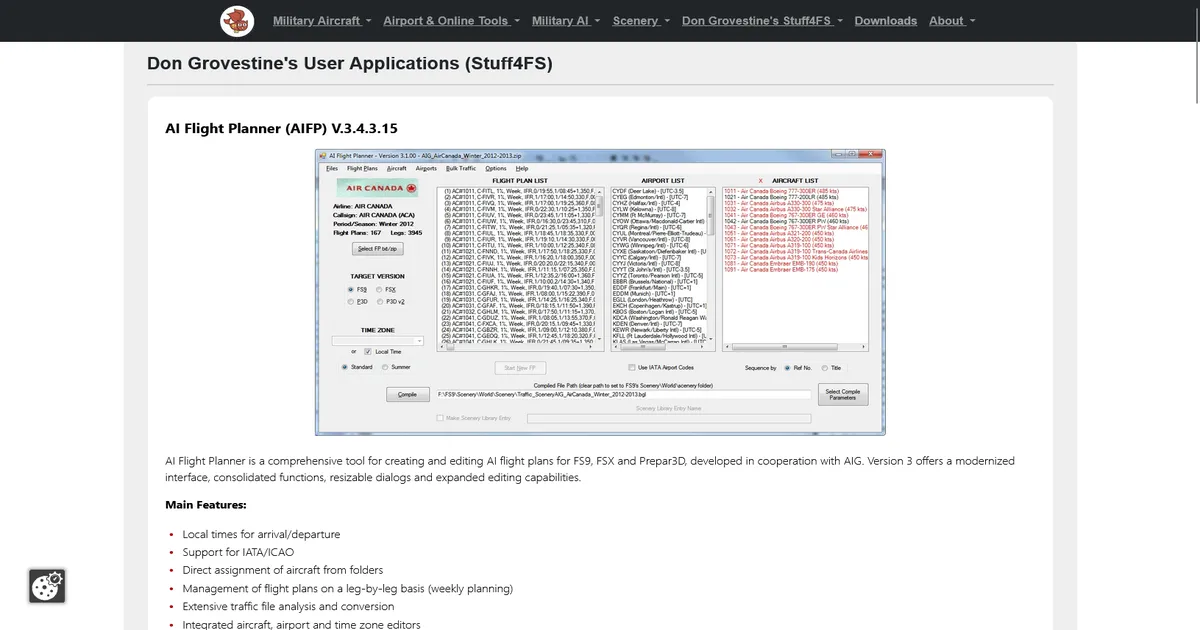Select aircraft 1051 Air Canada Airbus A321-200
The image size is (1200, 630).
779,233
